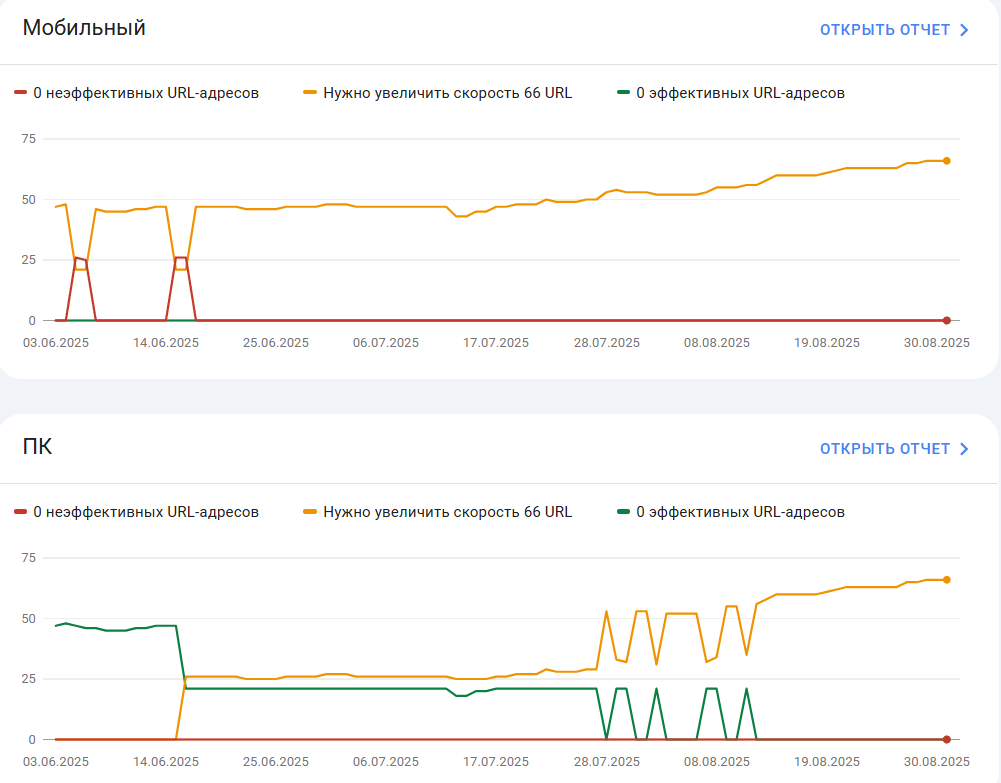Screen dimensions: 1001x783
Task: Click chevron arrow beside Мобильный ОТКРЫТЬ ОТЧЕТ
Action: [x=964, y=30]
